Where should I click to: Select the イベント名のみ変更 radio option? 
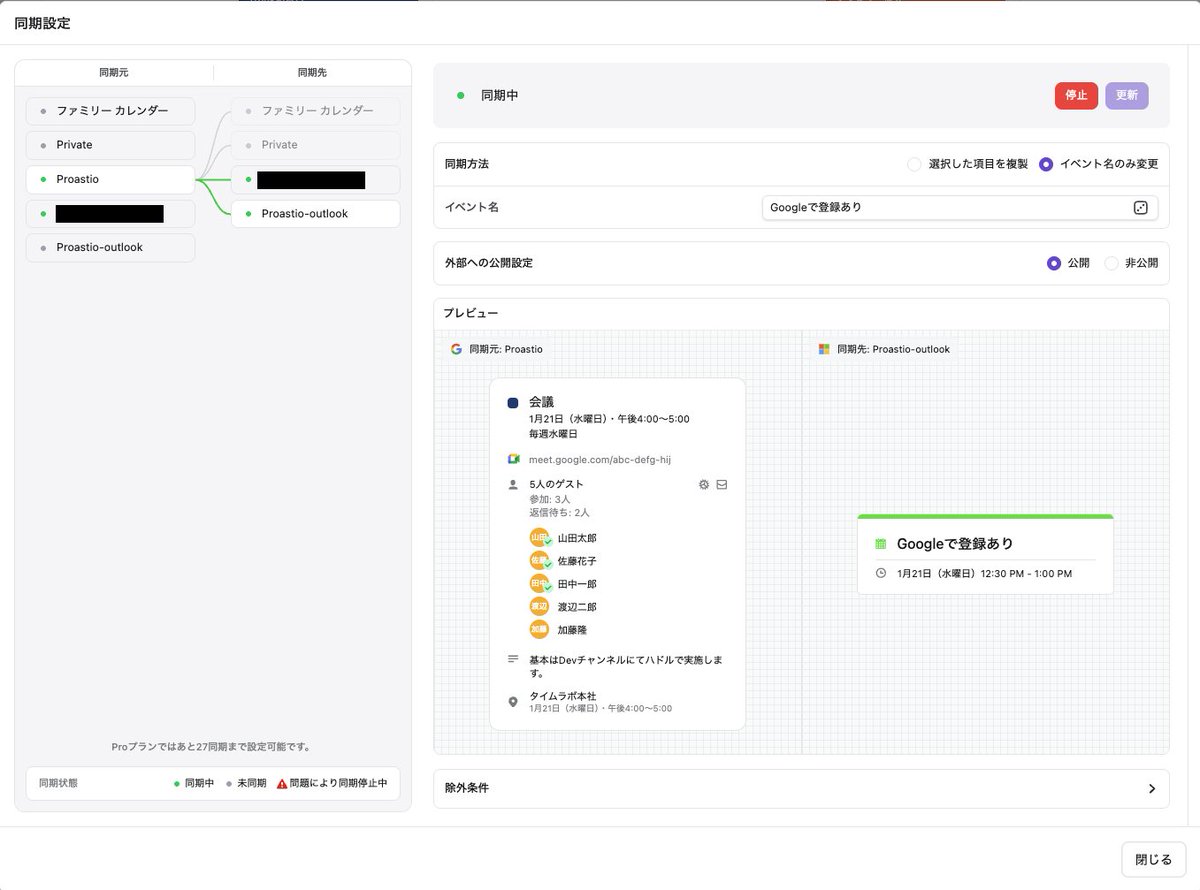coord(1046,164)
